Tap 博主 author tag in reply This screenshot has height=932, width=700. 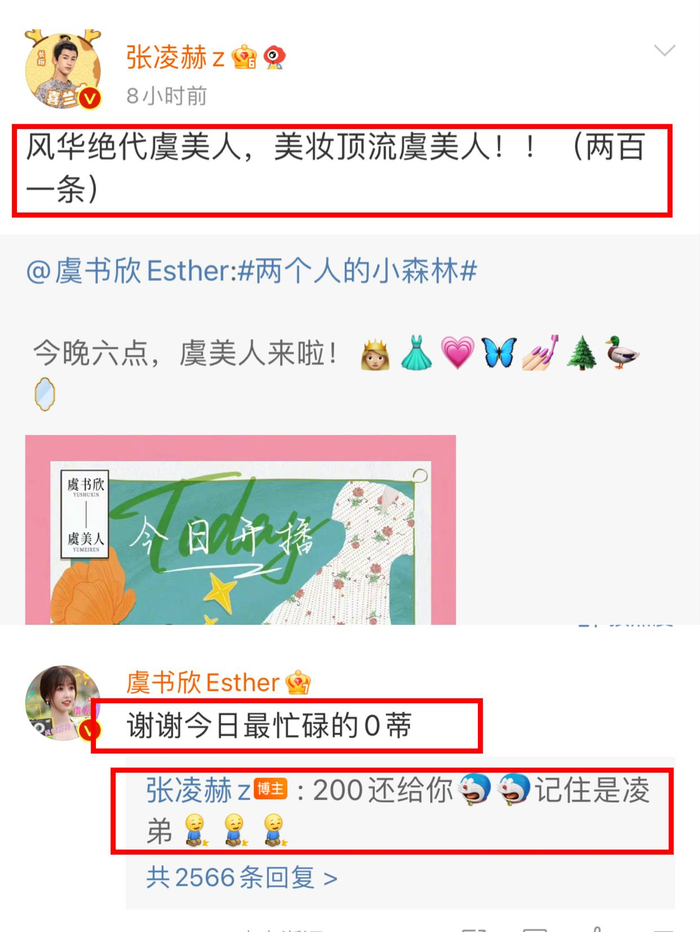[271, 789]
